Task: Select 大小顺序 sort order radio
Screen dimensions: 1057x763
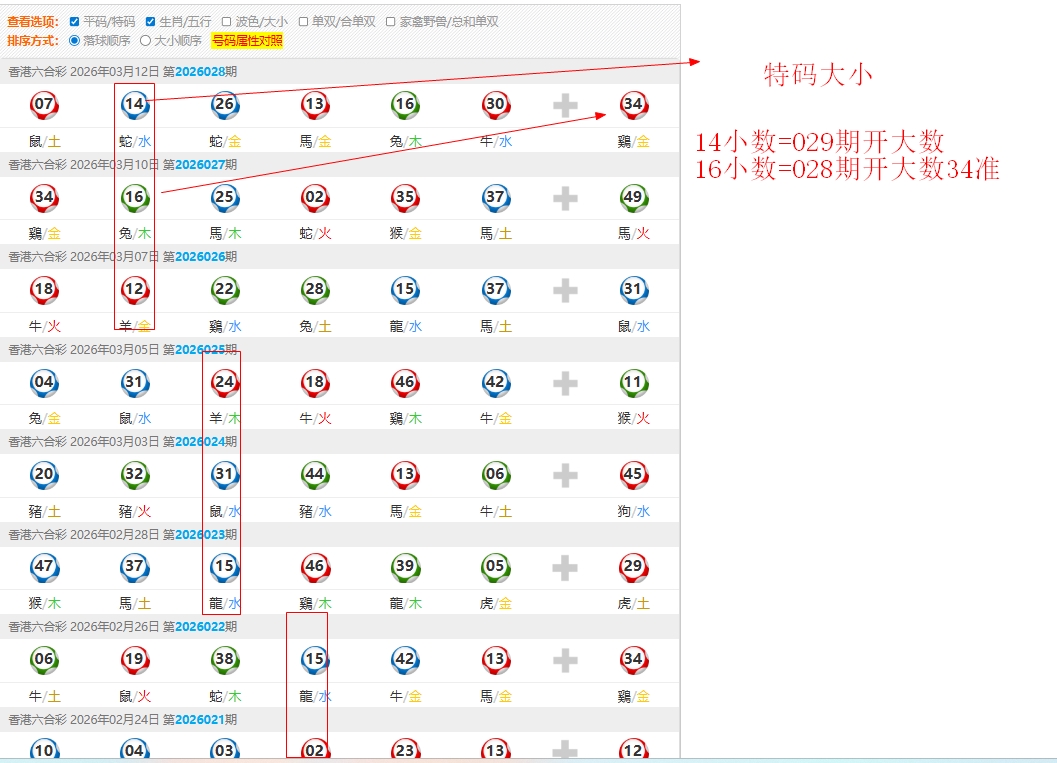Action: pyautogui.click(x=146, y=41)
